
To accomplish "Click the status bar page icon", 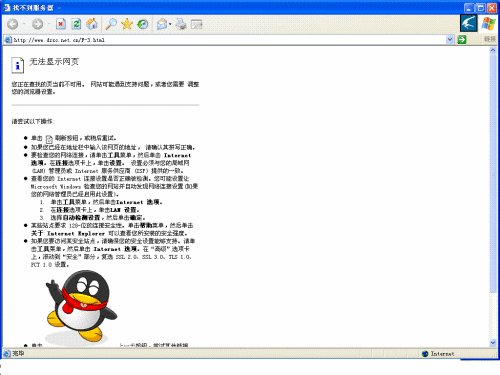I will pos(7,353).
